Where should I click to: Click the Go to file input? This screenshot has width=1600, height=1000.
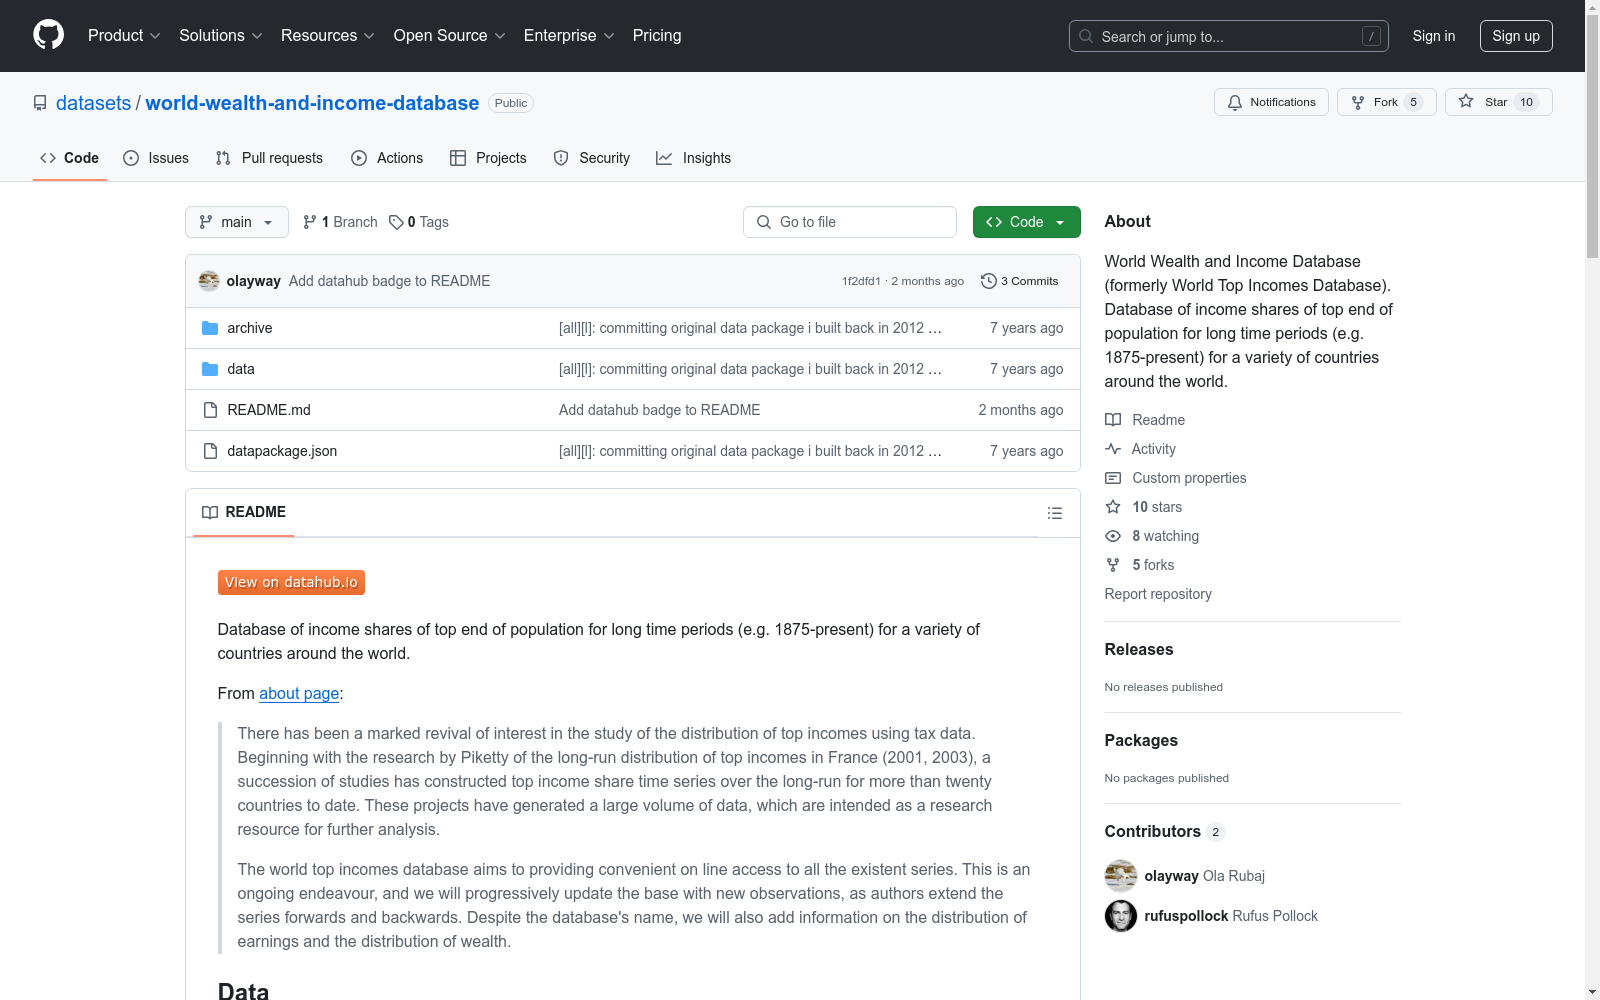[x=850, y=222]
